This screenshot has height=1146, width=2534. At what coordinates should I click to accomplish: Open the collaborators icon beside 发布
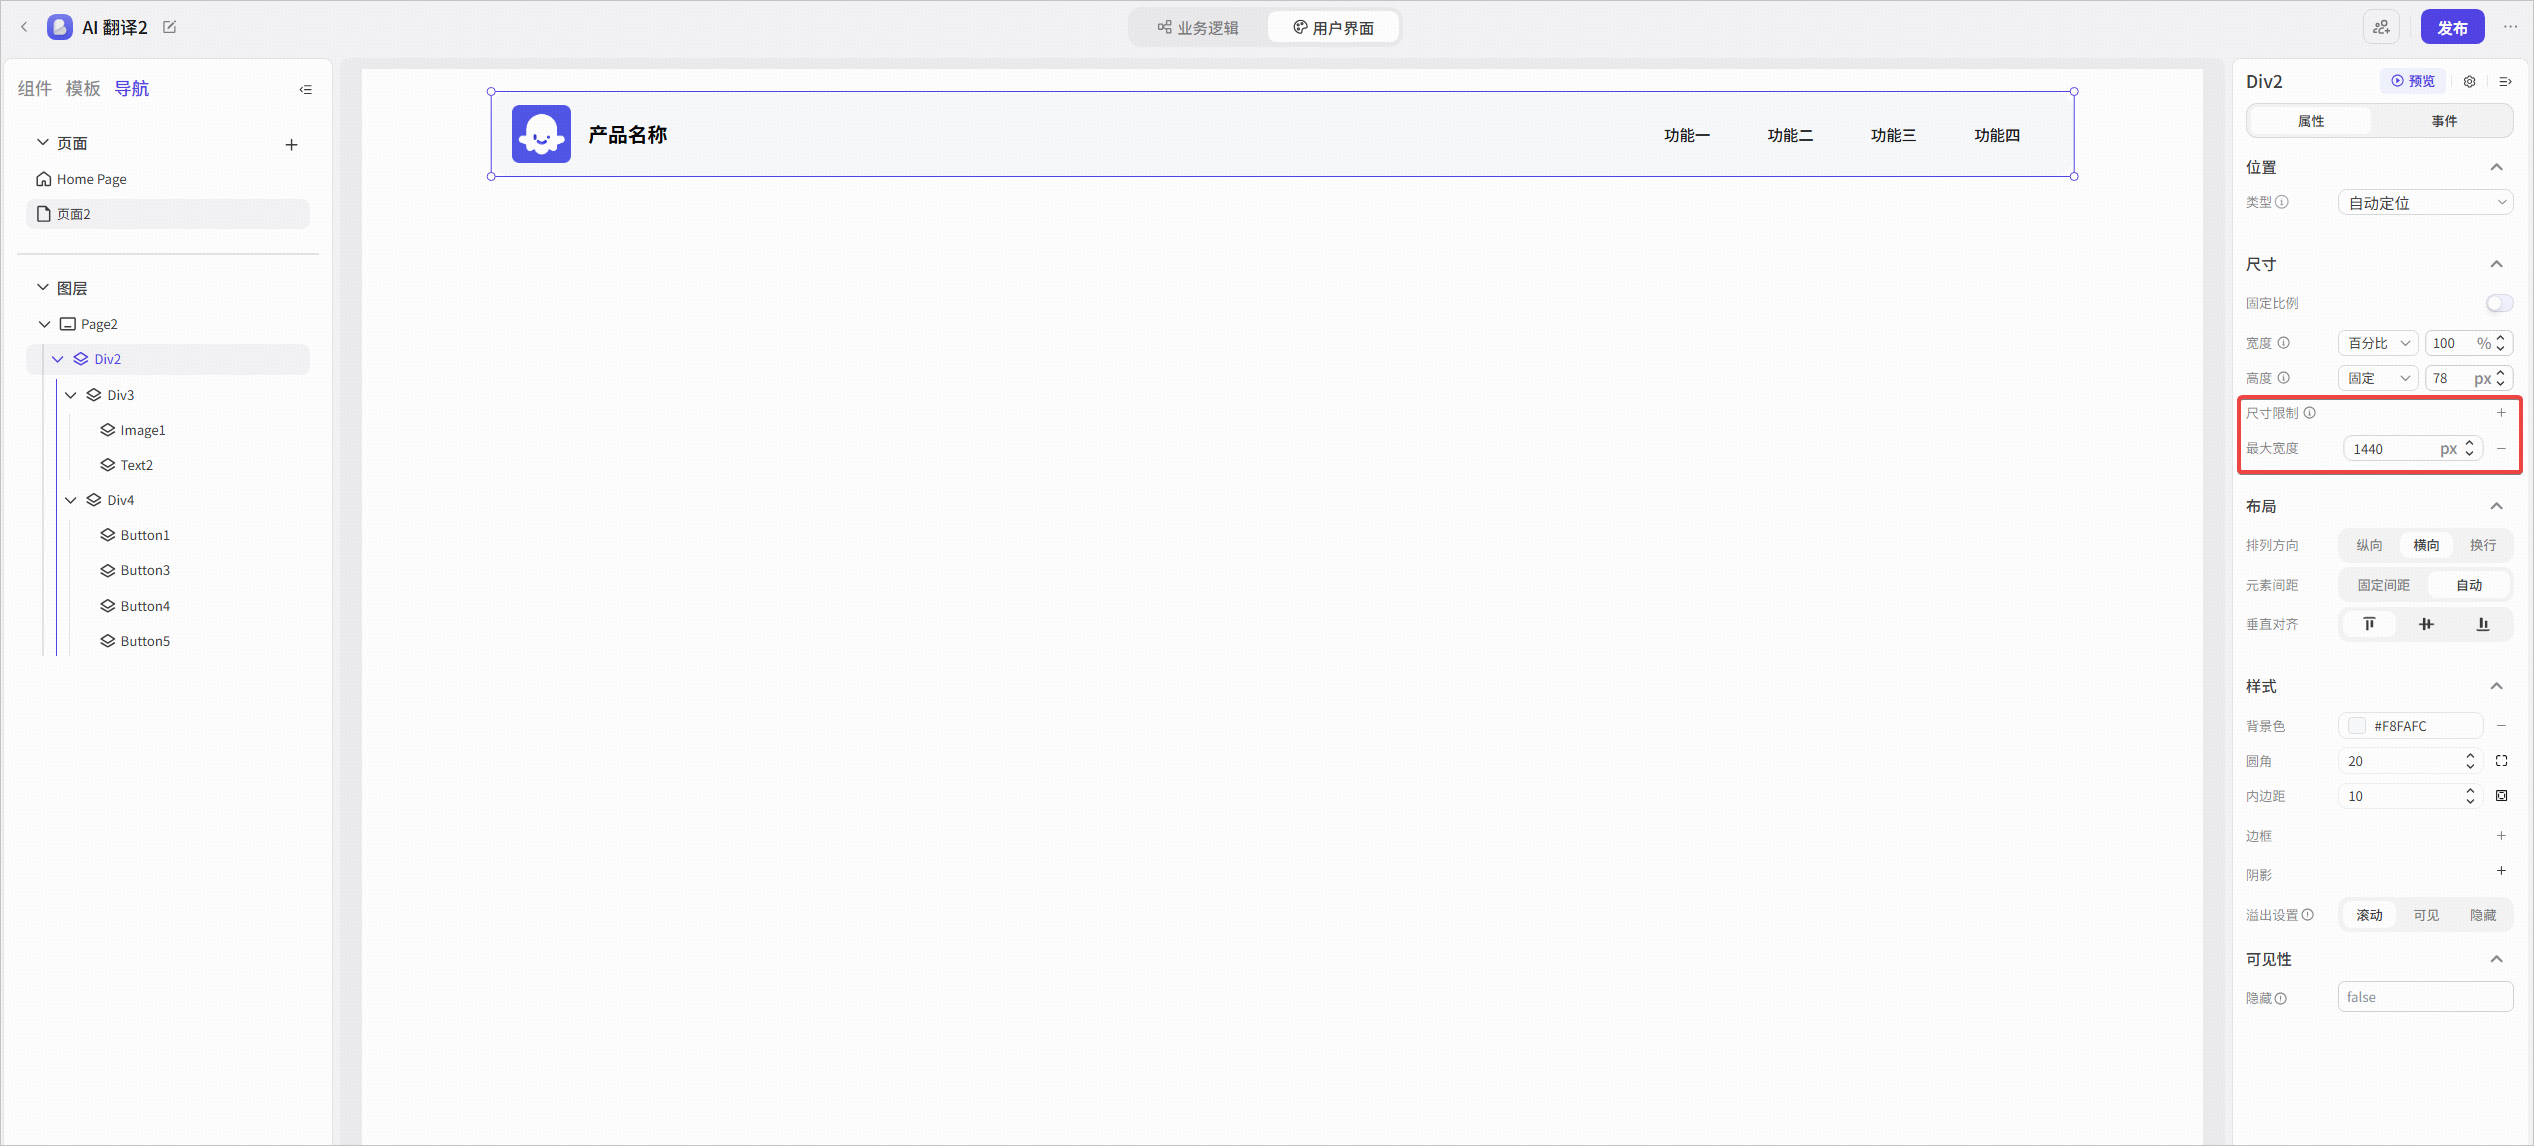pos(2382,27)
